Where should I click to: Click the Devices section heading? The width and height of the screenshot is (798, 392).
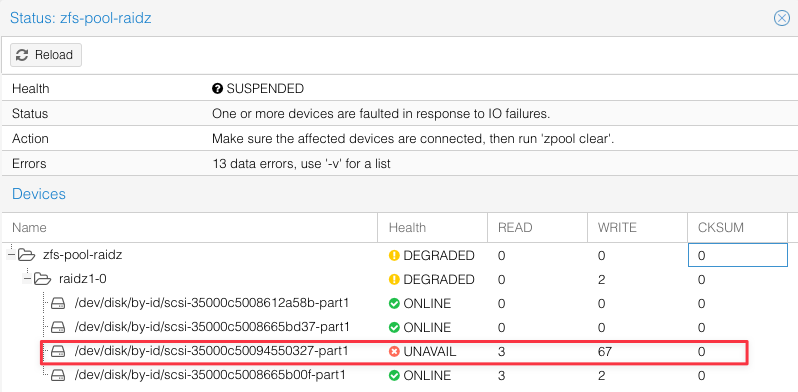pyautogui.click(x=39, y=194)
